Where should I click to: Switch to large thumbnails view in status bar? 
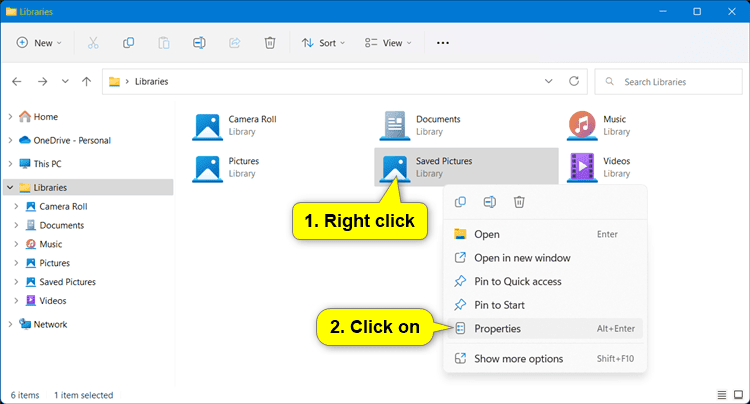[x=738, y=395]
